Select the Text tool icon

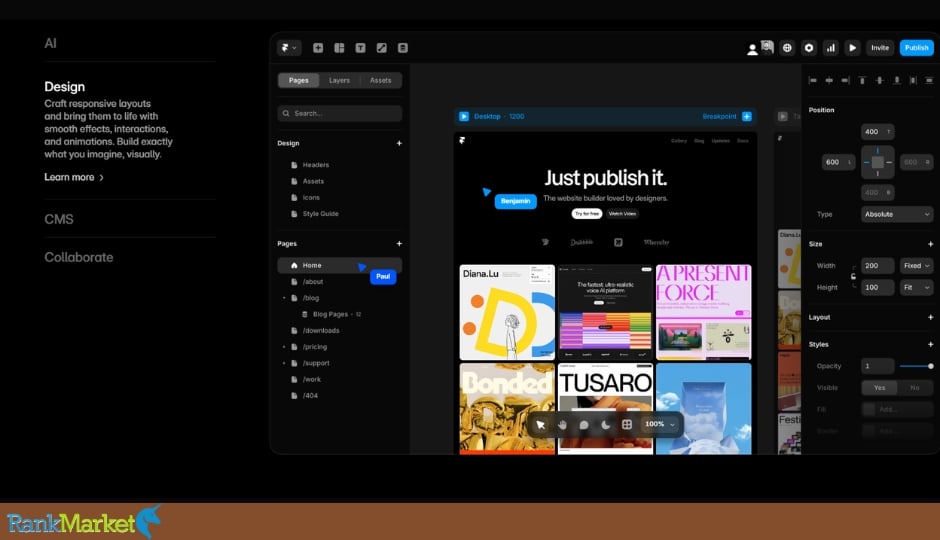click(360, 48)
